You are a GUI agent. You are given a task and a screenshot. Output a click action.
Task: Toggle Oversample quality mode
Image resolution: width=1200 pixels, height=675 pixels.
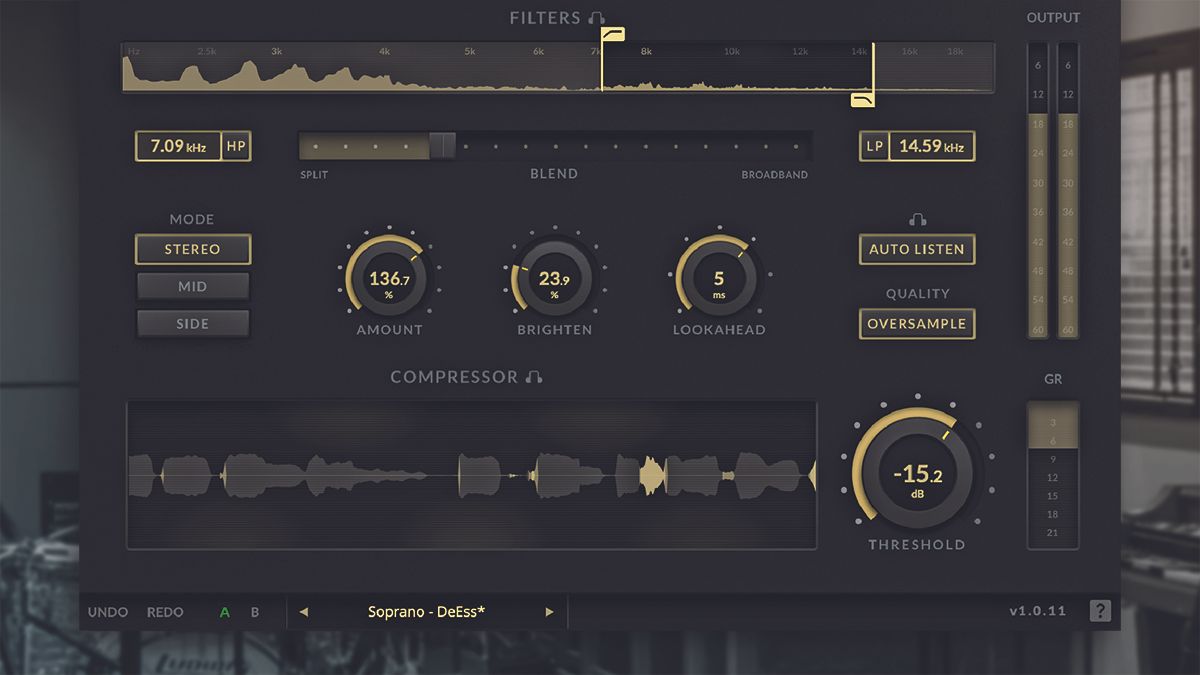click(x=916, y=323)
